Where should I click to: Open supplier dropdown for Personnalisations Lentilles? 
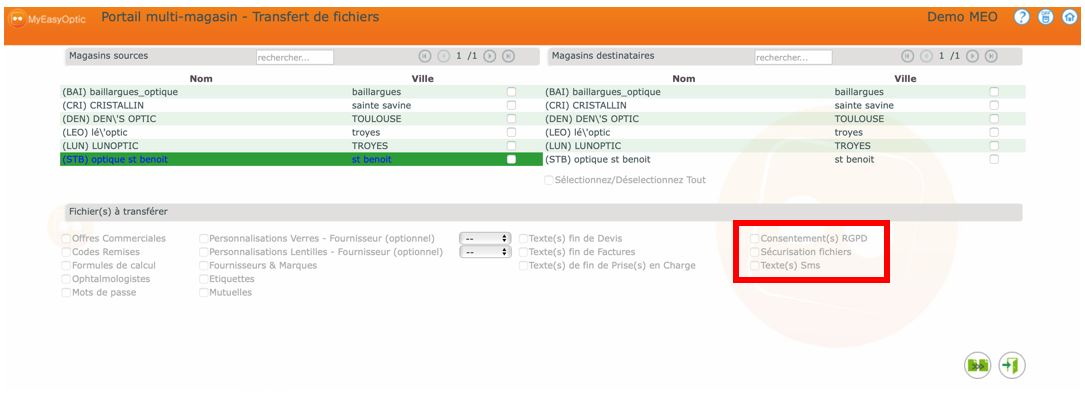(x=485, y=252)
